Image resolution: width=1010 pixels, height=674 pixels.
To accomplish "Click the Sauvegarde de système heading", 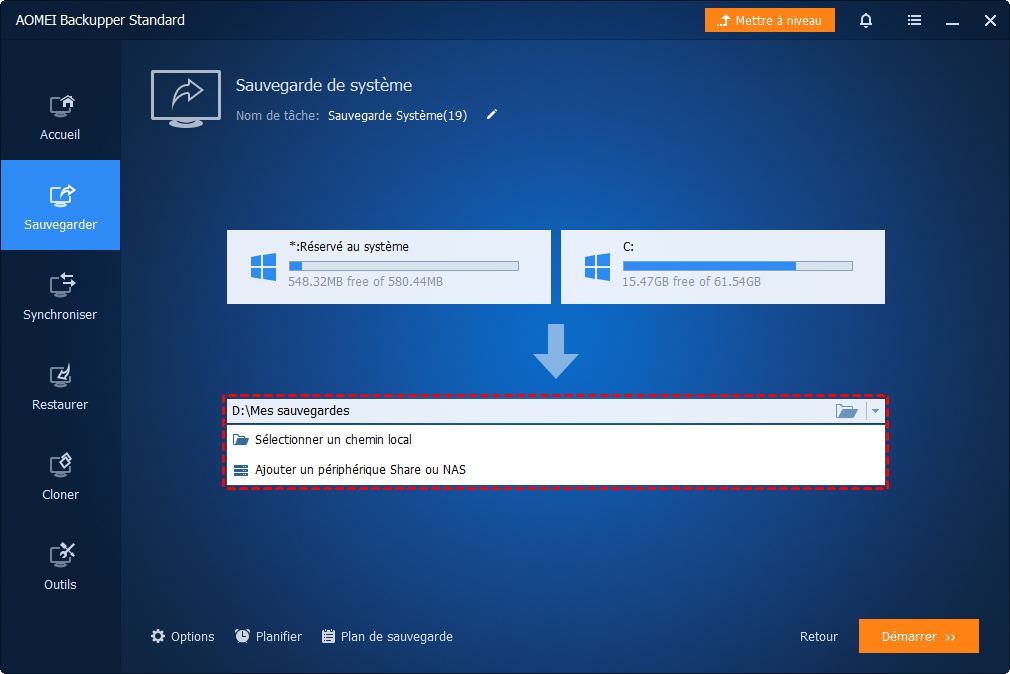I will (x=324, y=85).
